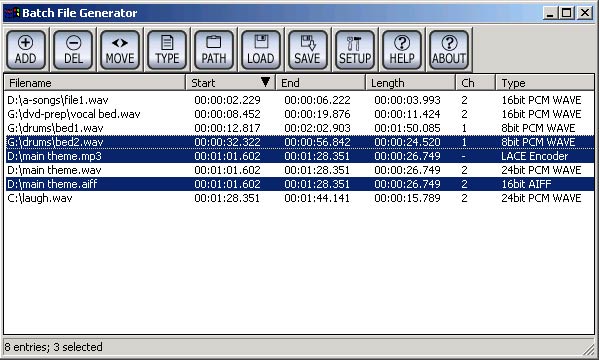Click start time 00:00:08.452
Image resolution: width=599 pixels, height=360 pixels.
[x=227, y=114]
